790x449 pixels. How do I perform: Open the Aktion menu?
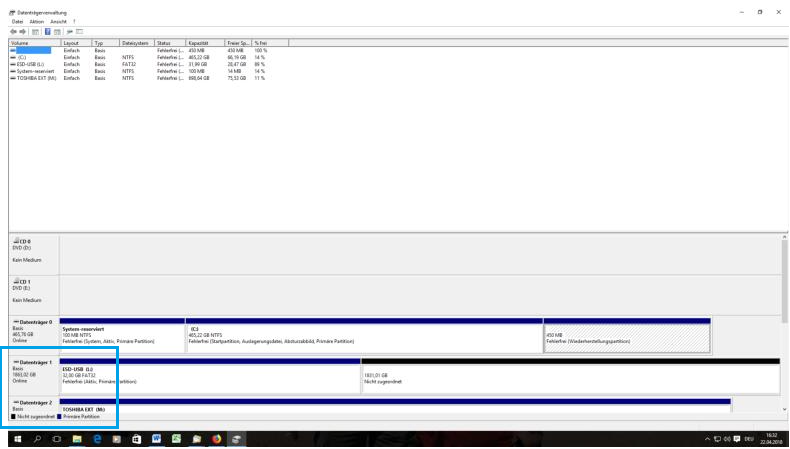(x=37, y=22)
